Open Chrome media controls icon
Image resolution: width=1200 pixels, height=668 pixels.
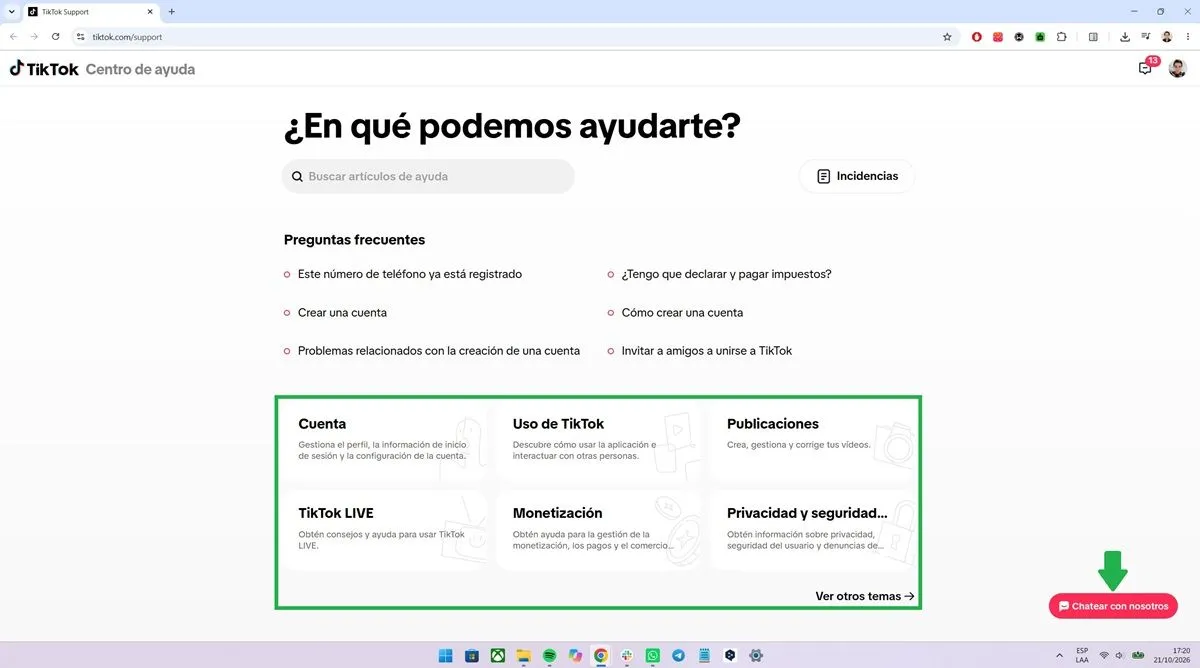(x=1146, y=37)
